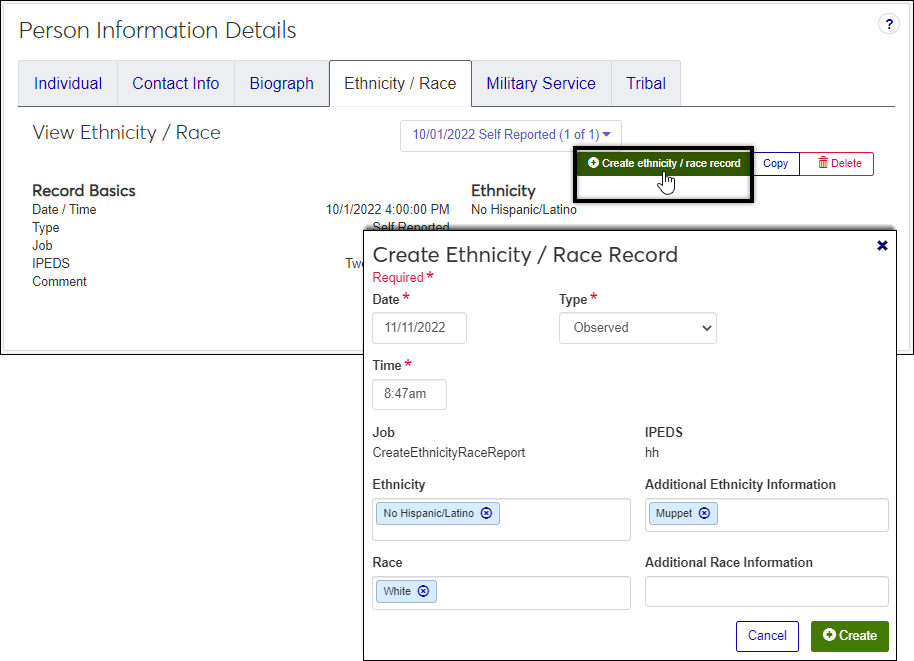Click the Date input field
Viewport: 914px width, 661px height.
[419, 328]
